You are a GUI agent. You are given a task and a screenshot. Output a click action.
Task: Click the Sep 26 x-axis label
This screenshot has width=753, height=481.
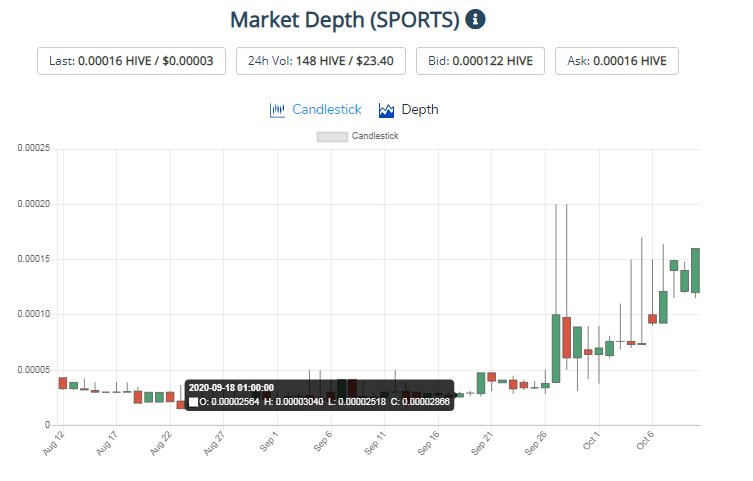tap(535, 443)
